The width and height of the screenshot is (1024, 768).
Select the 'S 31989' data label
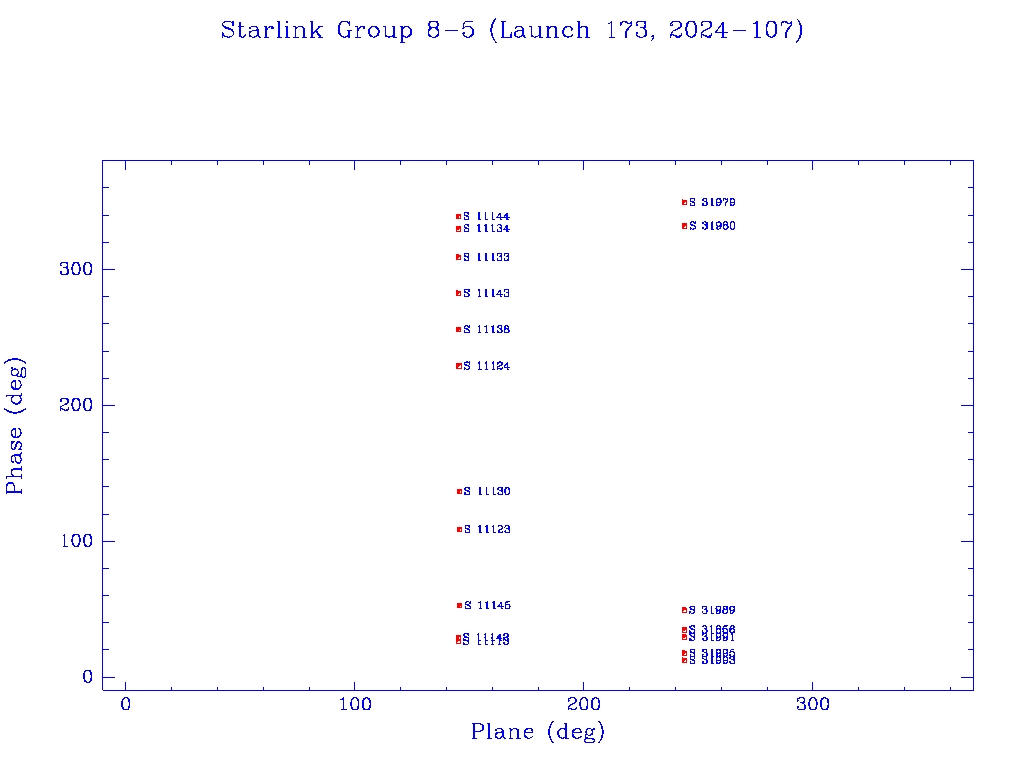(x=712, y=610)
